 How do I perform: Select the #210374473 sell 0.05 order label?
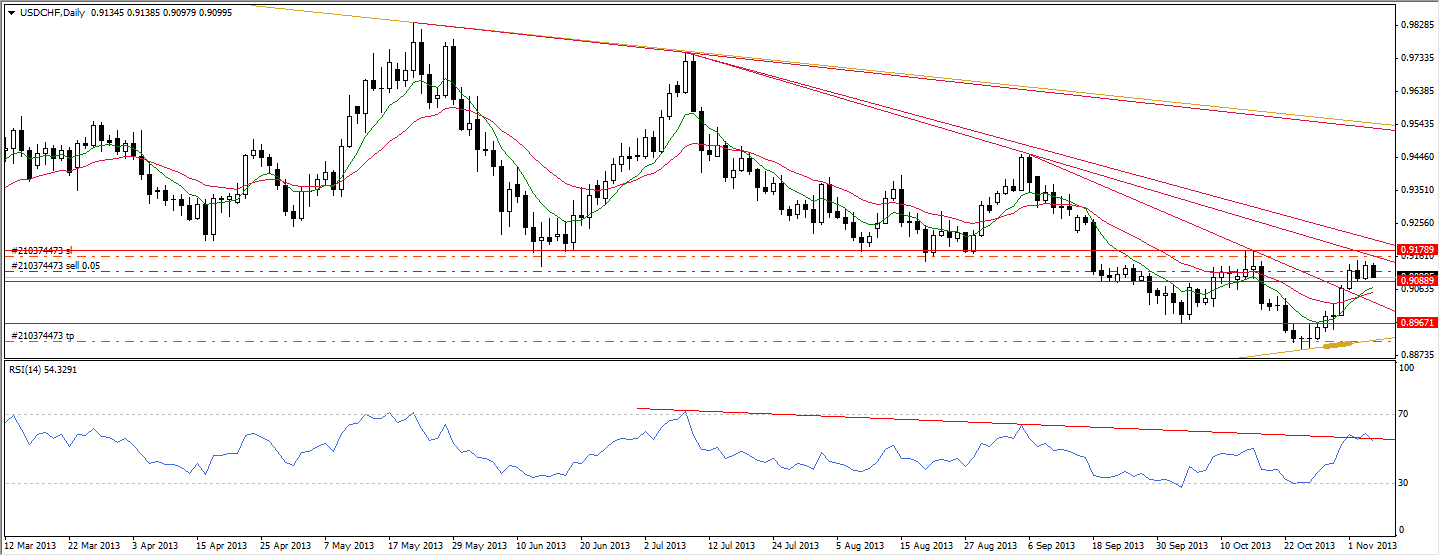pos(55,266)
